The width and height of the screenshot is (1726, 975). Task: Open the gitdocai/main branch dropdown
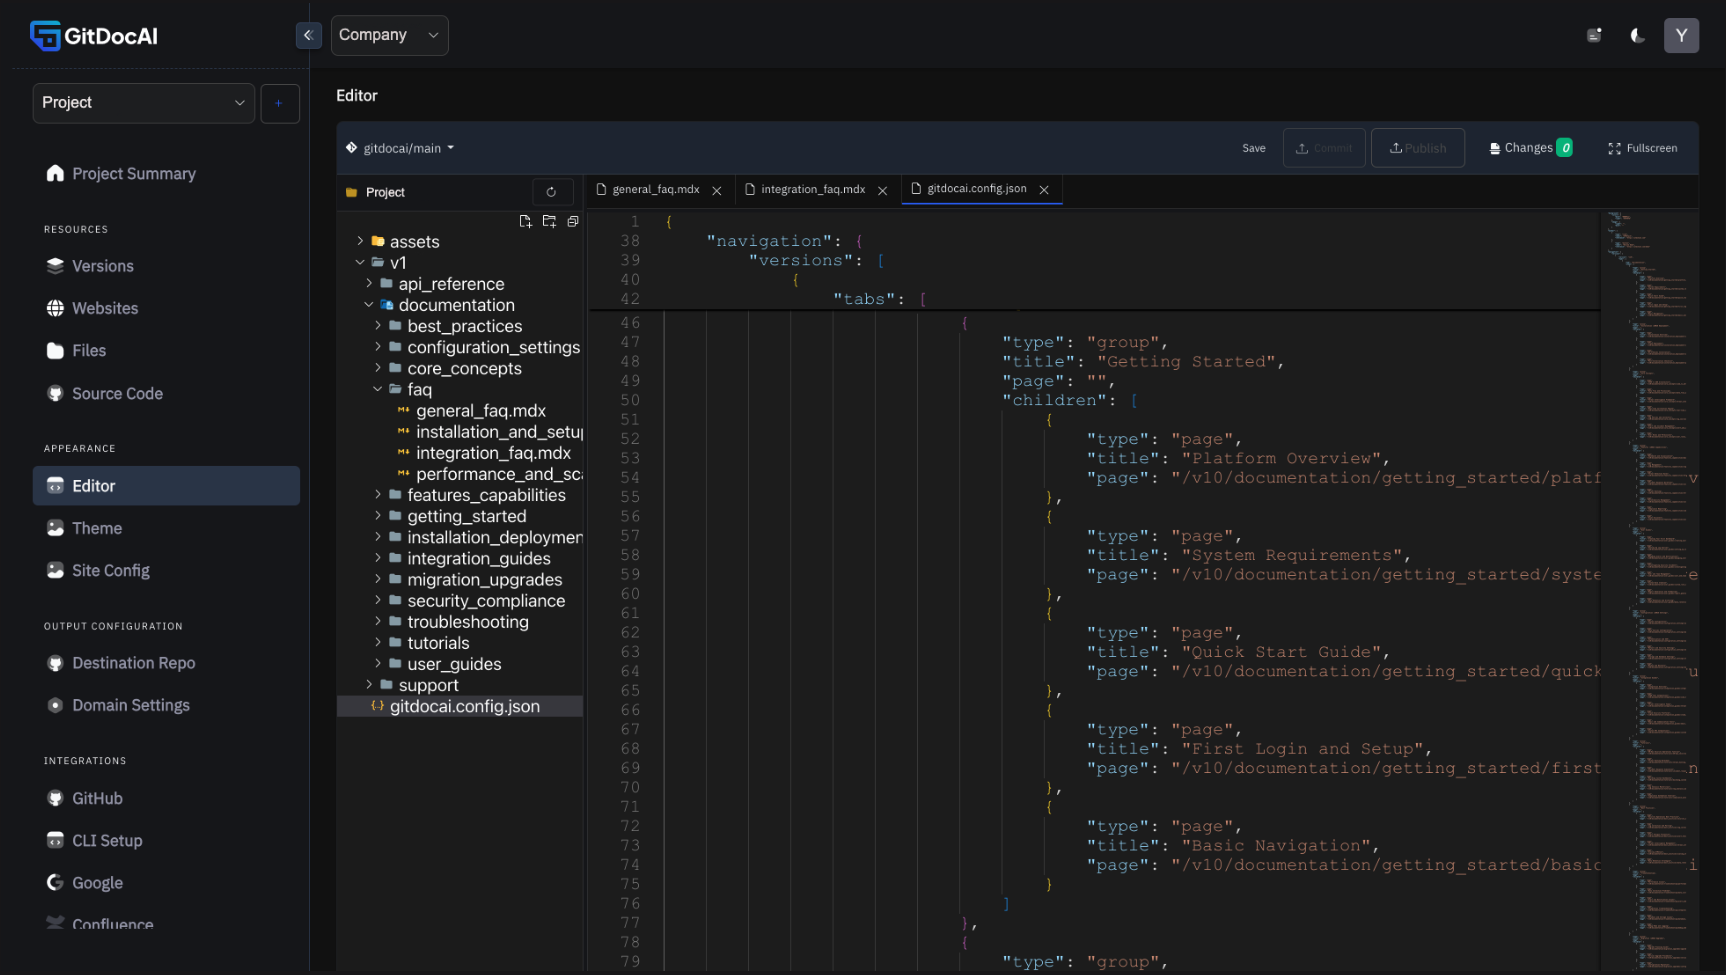(x=401, y=148)
